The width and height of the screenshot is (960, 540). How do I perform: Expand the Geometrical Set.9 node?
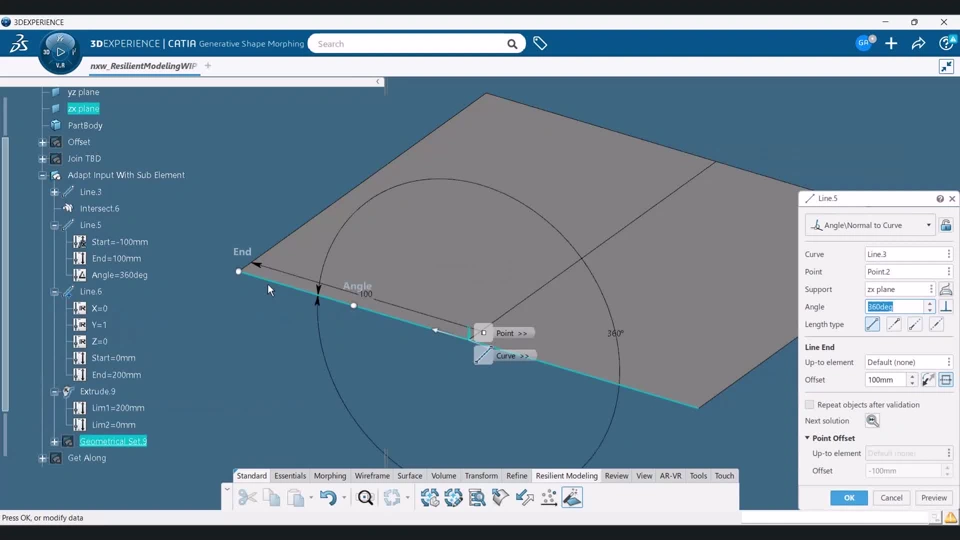(54, 441)
